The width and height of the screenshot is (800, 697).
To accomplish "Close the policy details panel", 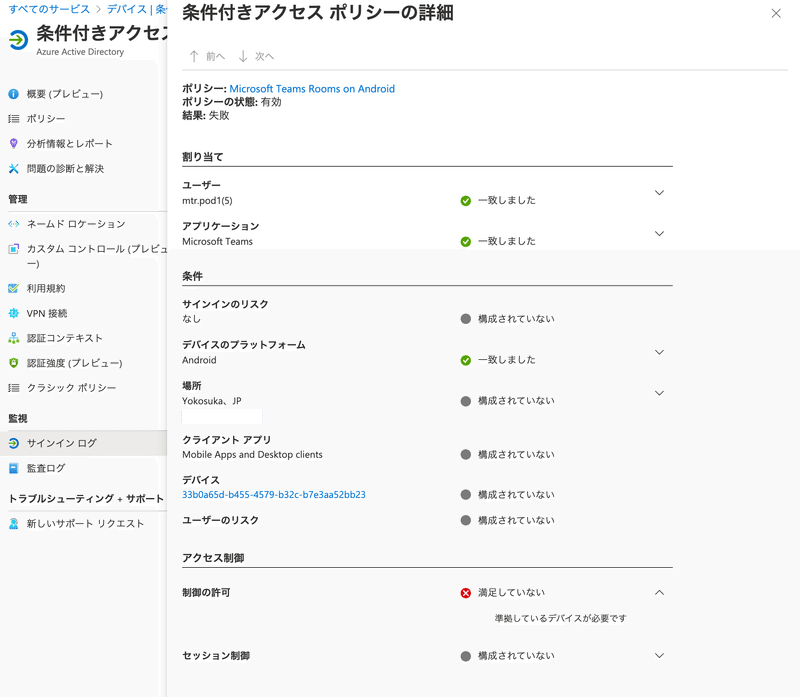I will [776, 13].
